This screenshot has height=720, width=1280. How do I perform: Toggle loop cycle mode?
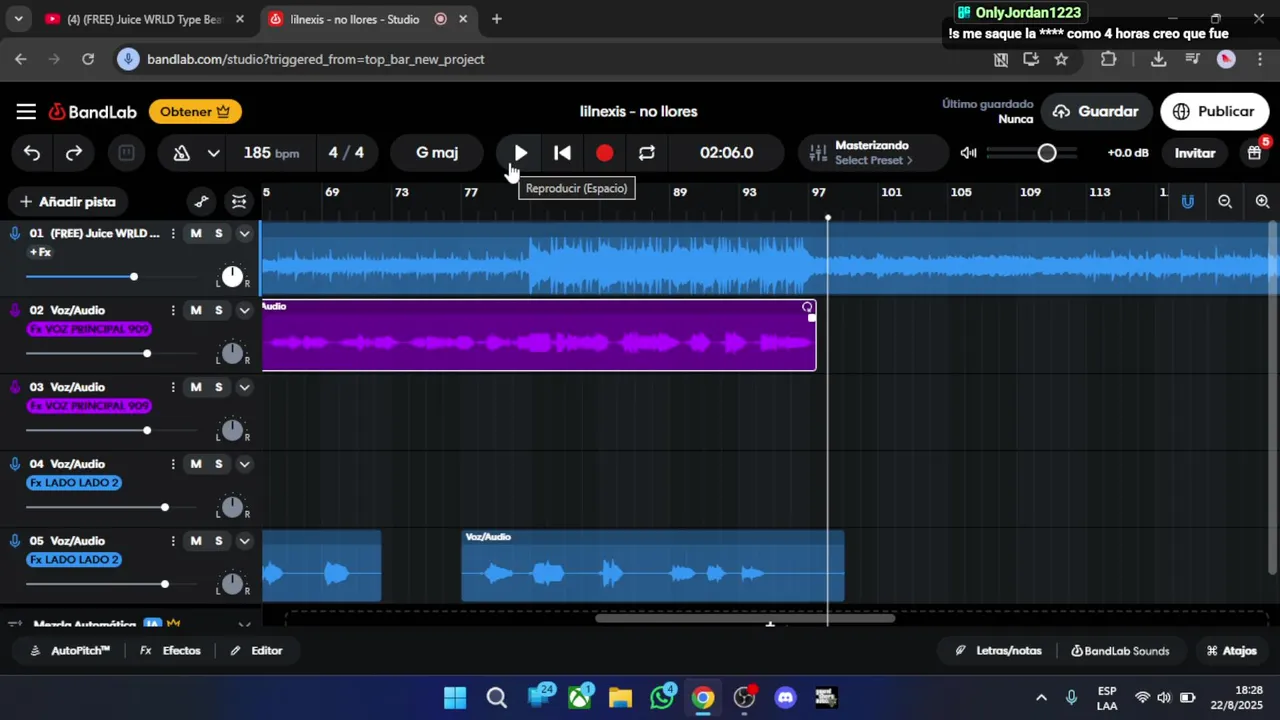(647, 153)
